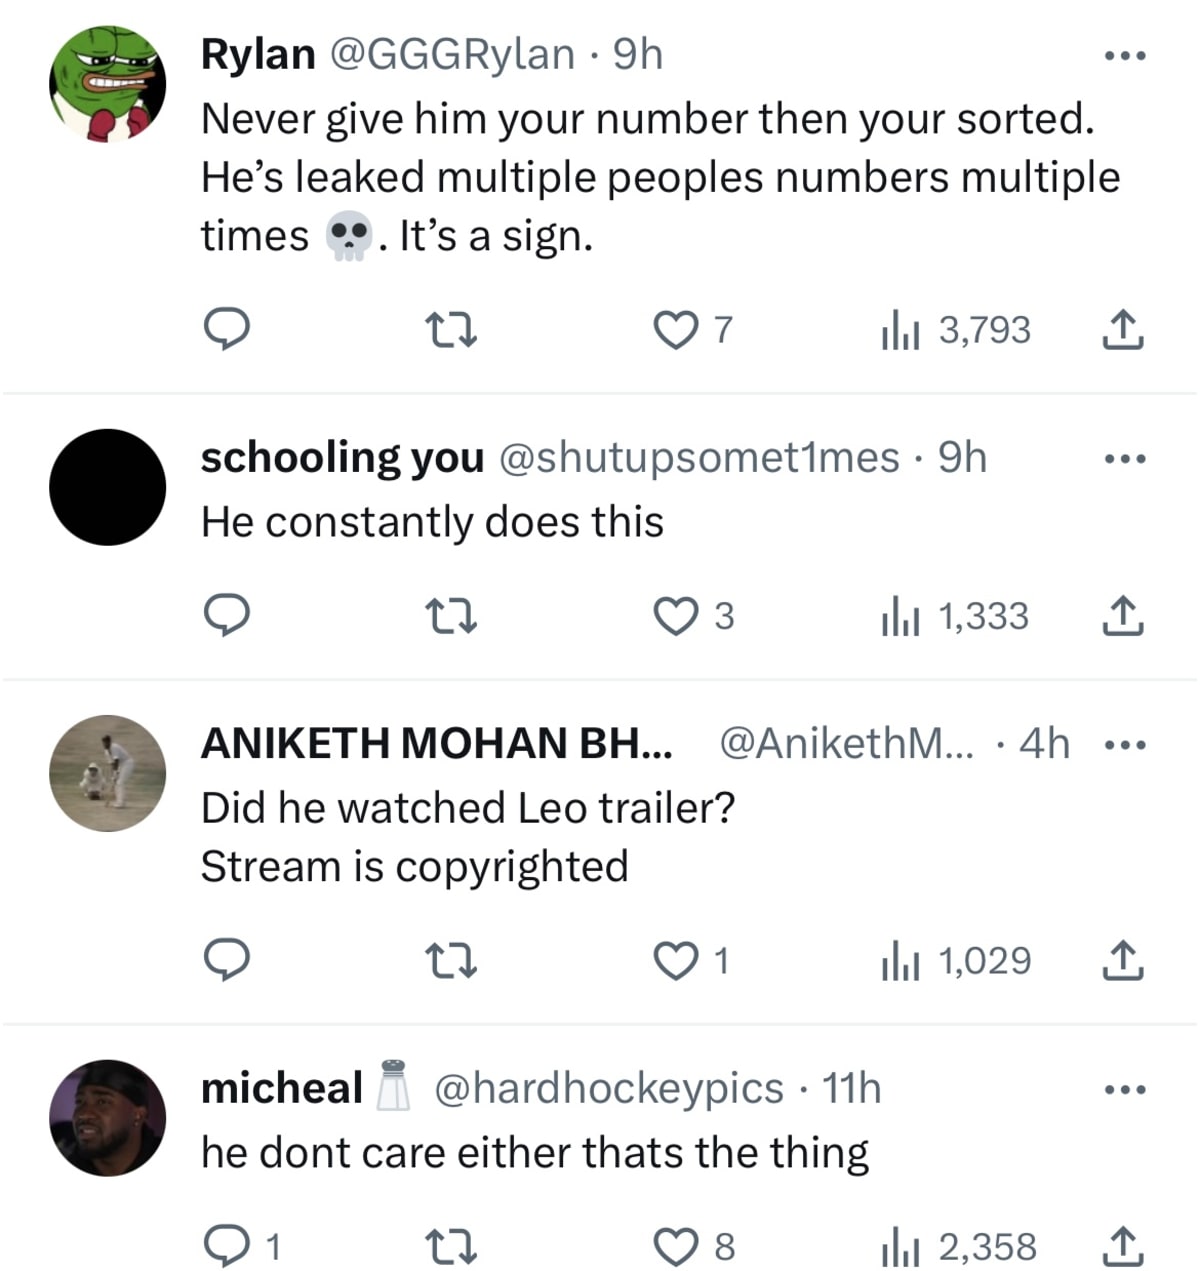The image size is (1200, 1271).
Task: View analytics showing 1,333 views
Action: coord(956,616)
